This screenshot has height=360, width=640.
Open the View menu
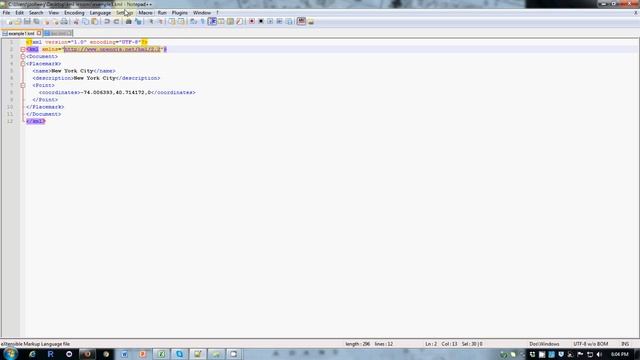tap(53, 13)
